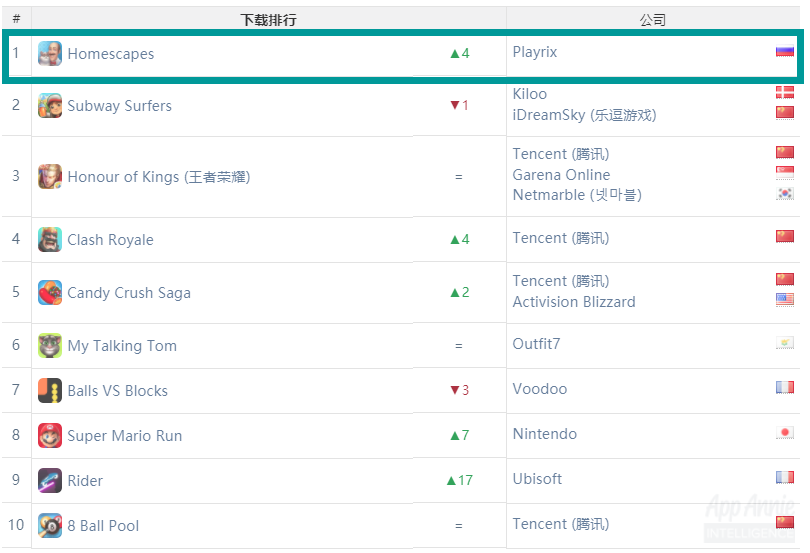Open the Garena Online company link

[561, 175]
